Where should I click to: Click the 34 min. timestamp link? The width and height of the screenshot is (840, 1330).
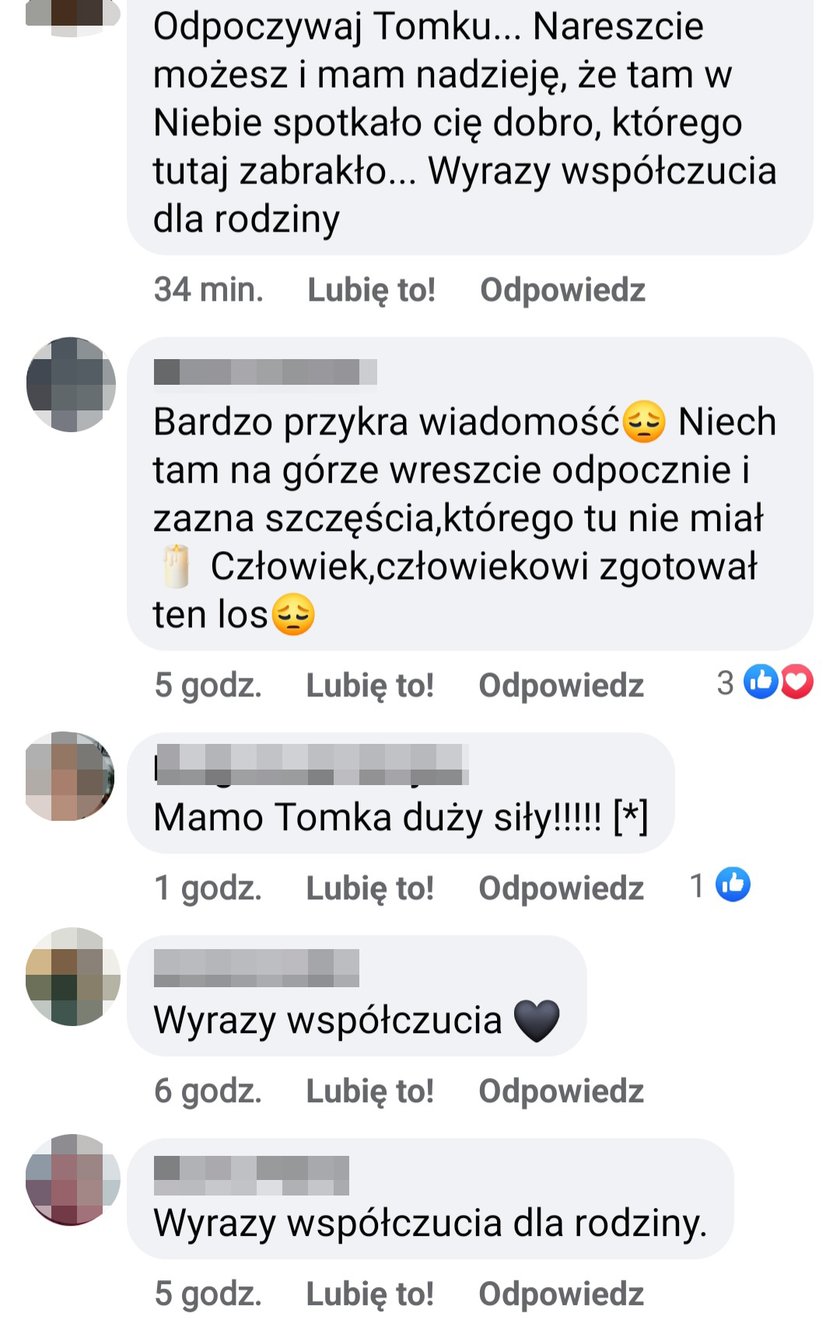point(209,290)
